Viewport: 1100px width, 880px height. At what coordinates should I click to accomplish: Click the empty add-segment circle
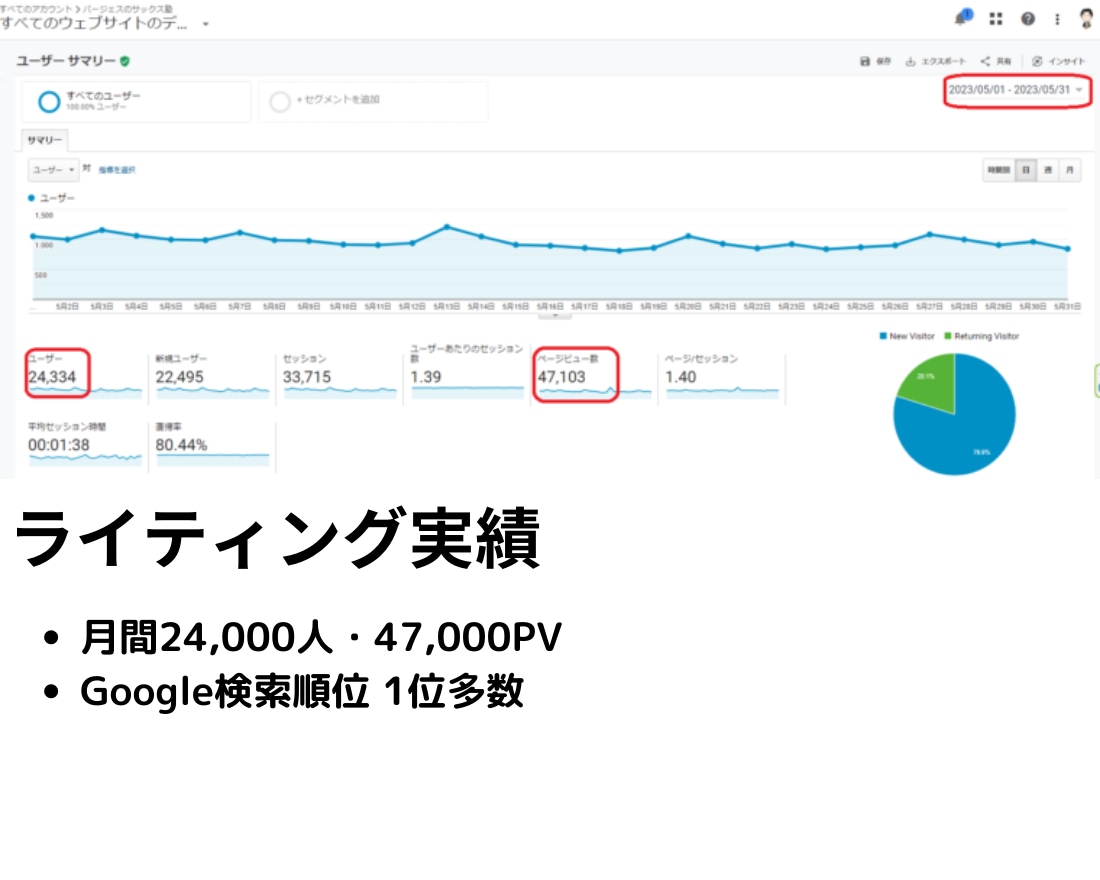[x=280, y=102]
